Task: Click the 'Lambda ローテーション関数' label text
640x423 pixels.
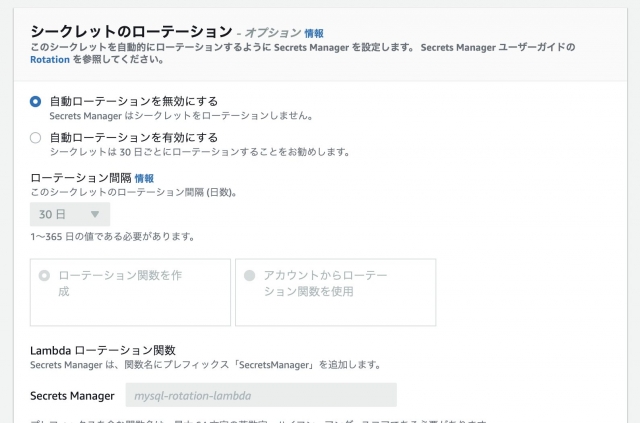Action: click(103, 350)
